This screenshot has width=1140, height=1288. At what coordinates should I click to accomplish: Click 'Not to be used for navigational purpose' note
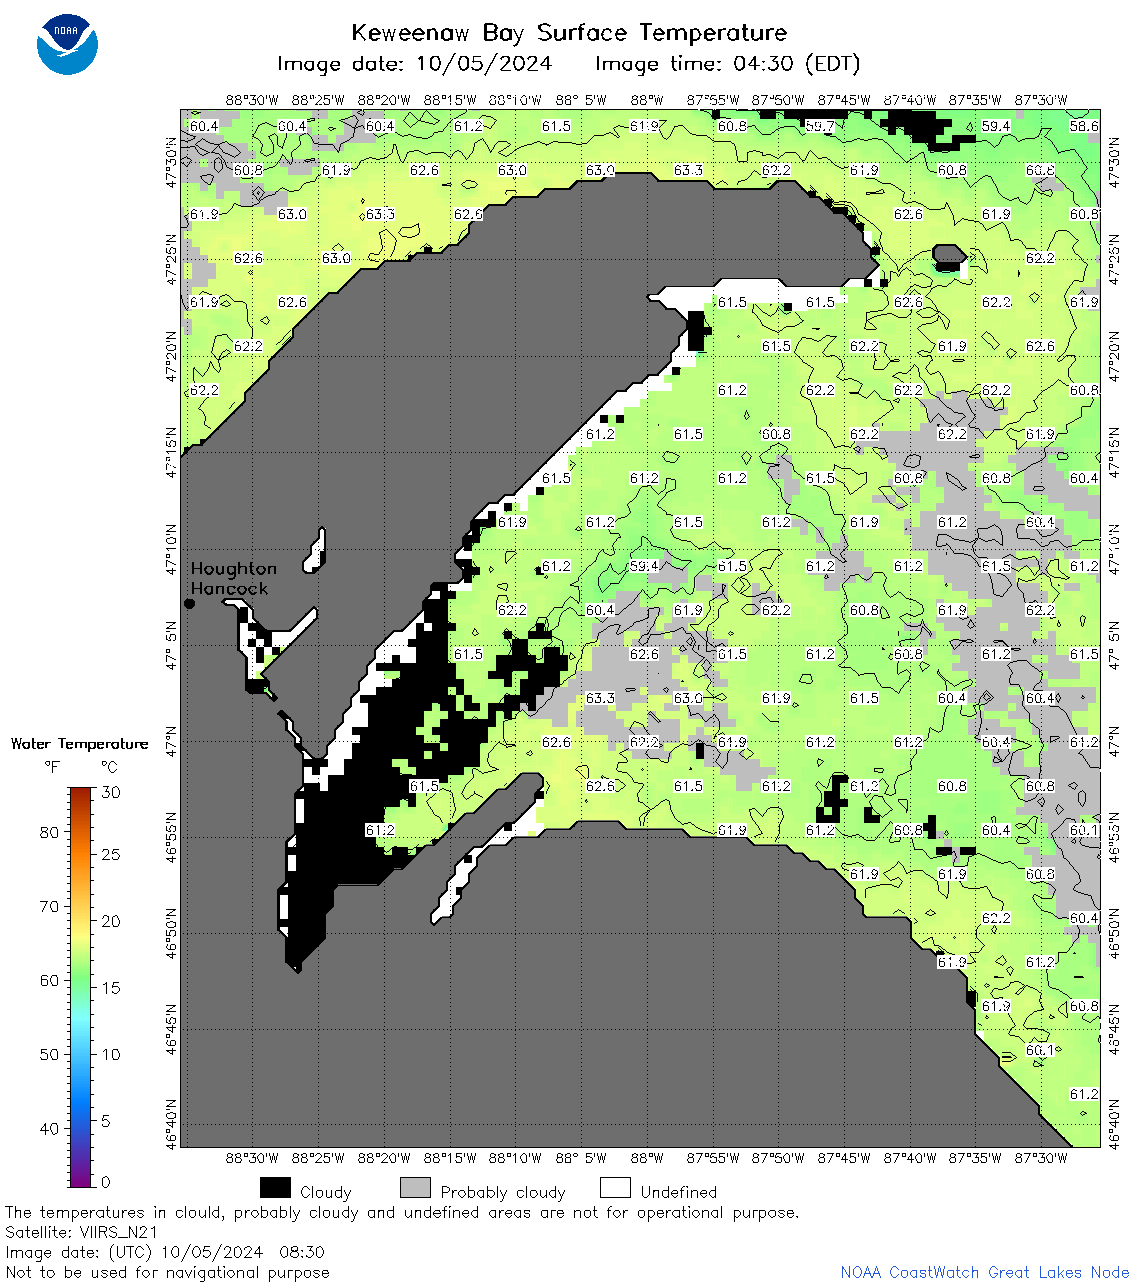(x=167, y=1272)
